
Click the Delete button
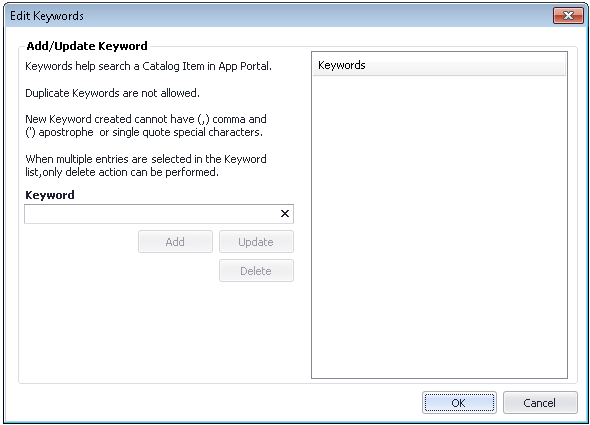point(256,271)
